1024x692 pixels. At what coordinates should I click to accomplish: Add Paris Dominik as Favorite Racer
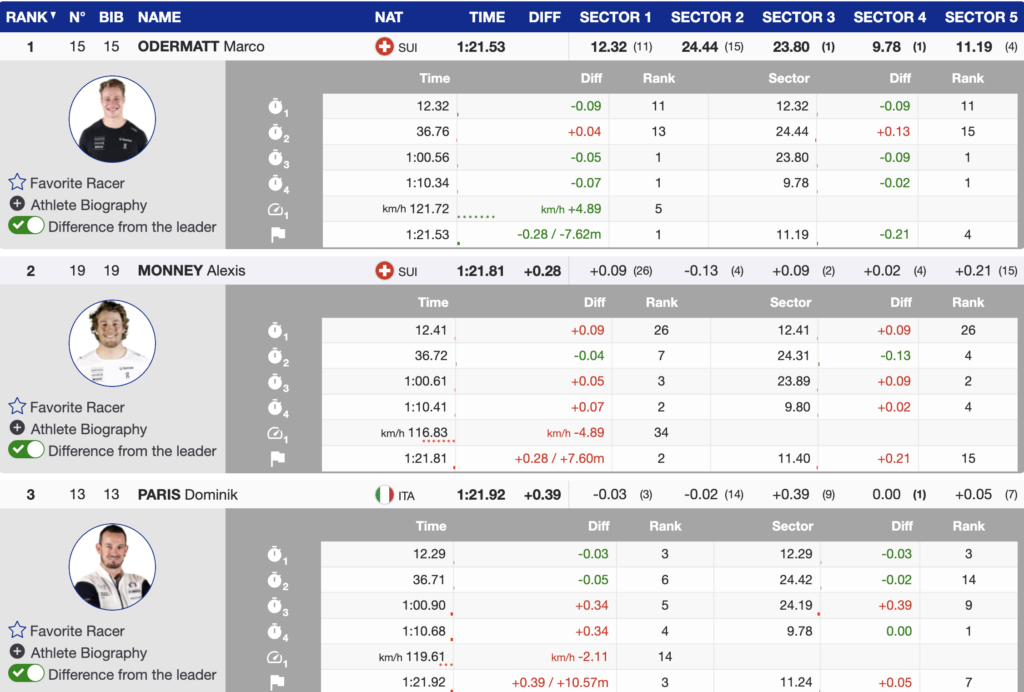(77, 631)
